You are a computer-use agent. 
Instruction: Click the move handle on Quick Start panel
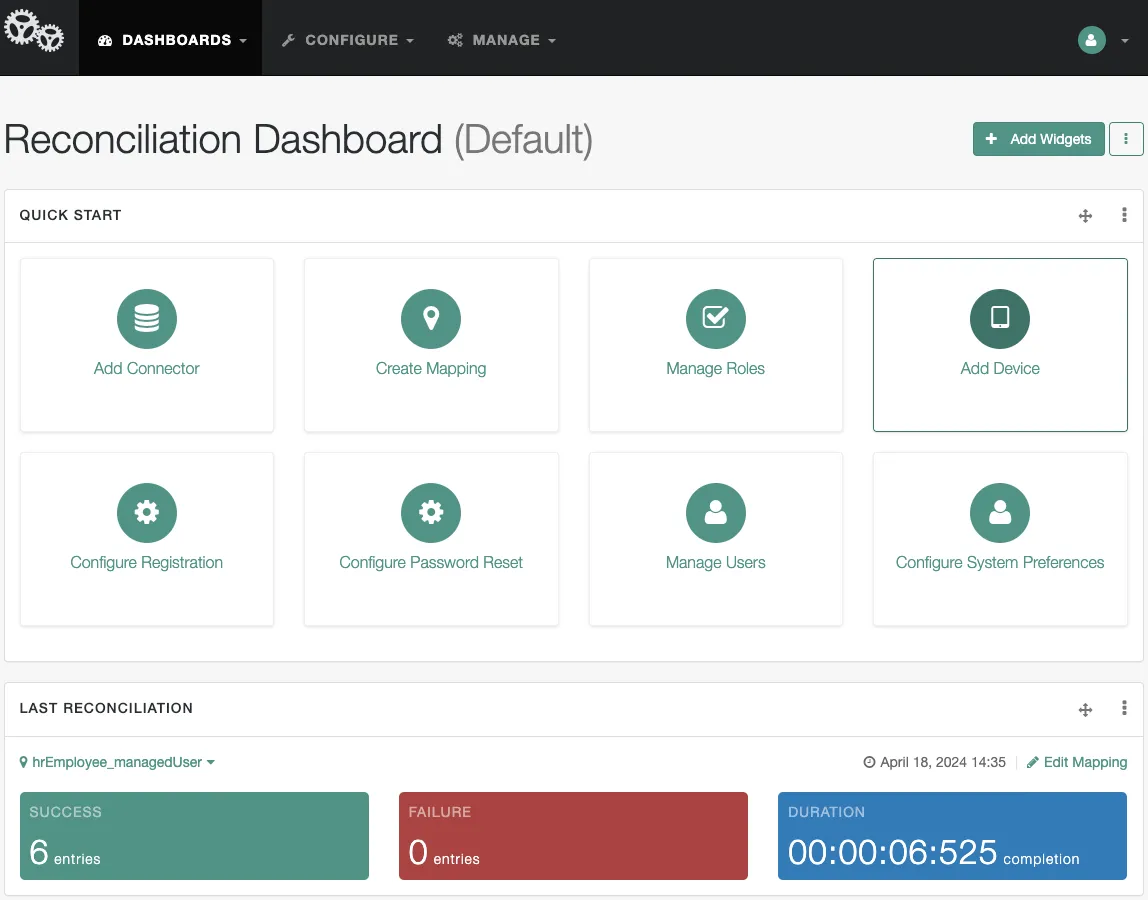tap(1085, 215)
